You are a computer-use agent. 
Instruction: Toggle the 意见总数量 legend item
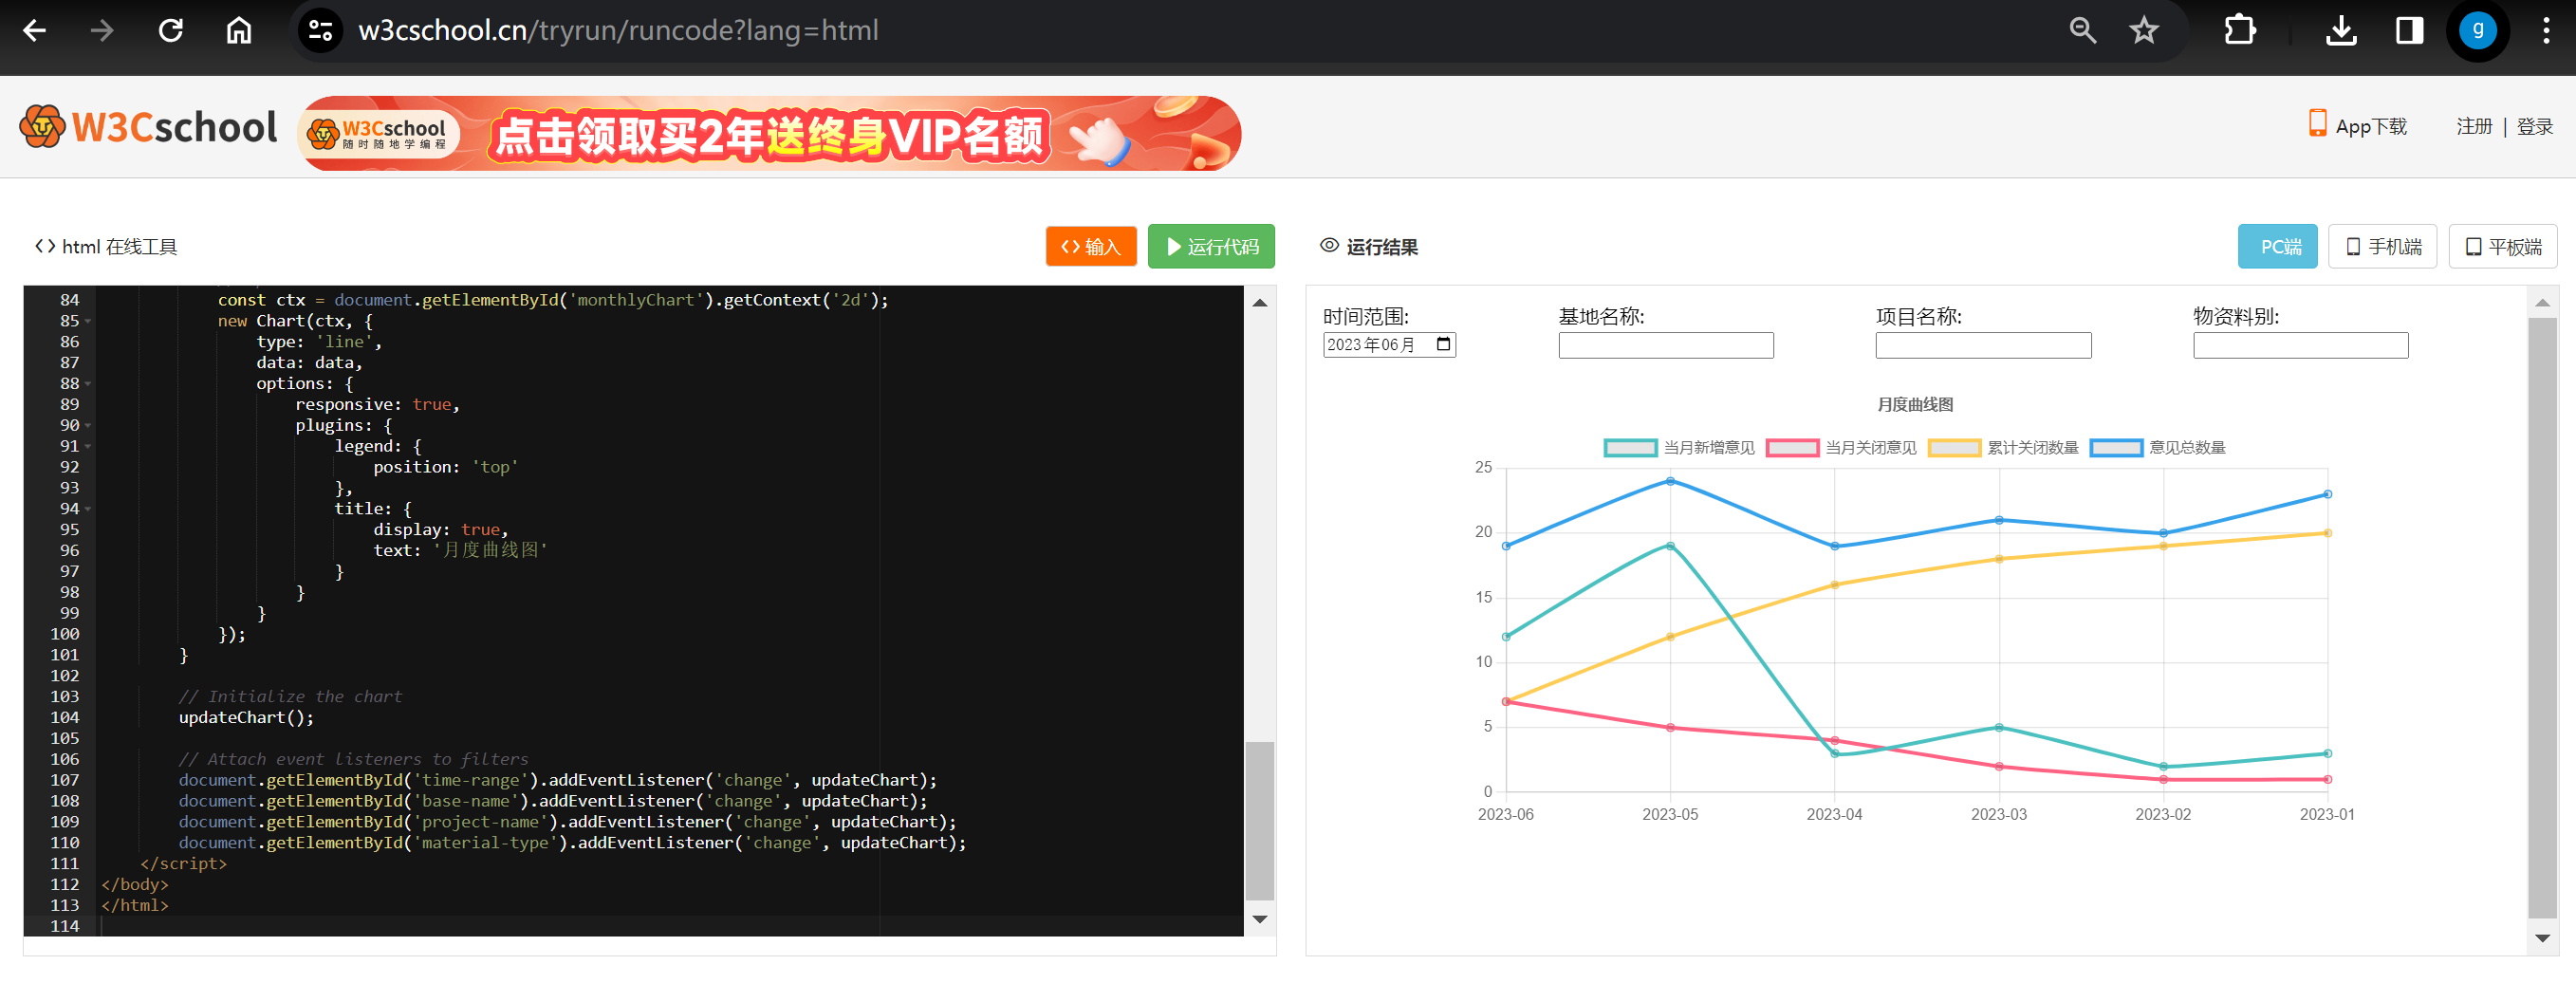tap(2158, 448)
